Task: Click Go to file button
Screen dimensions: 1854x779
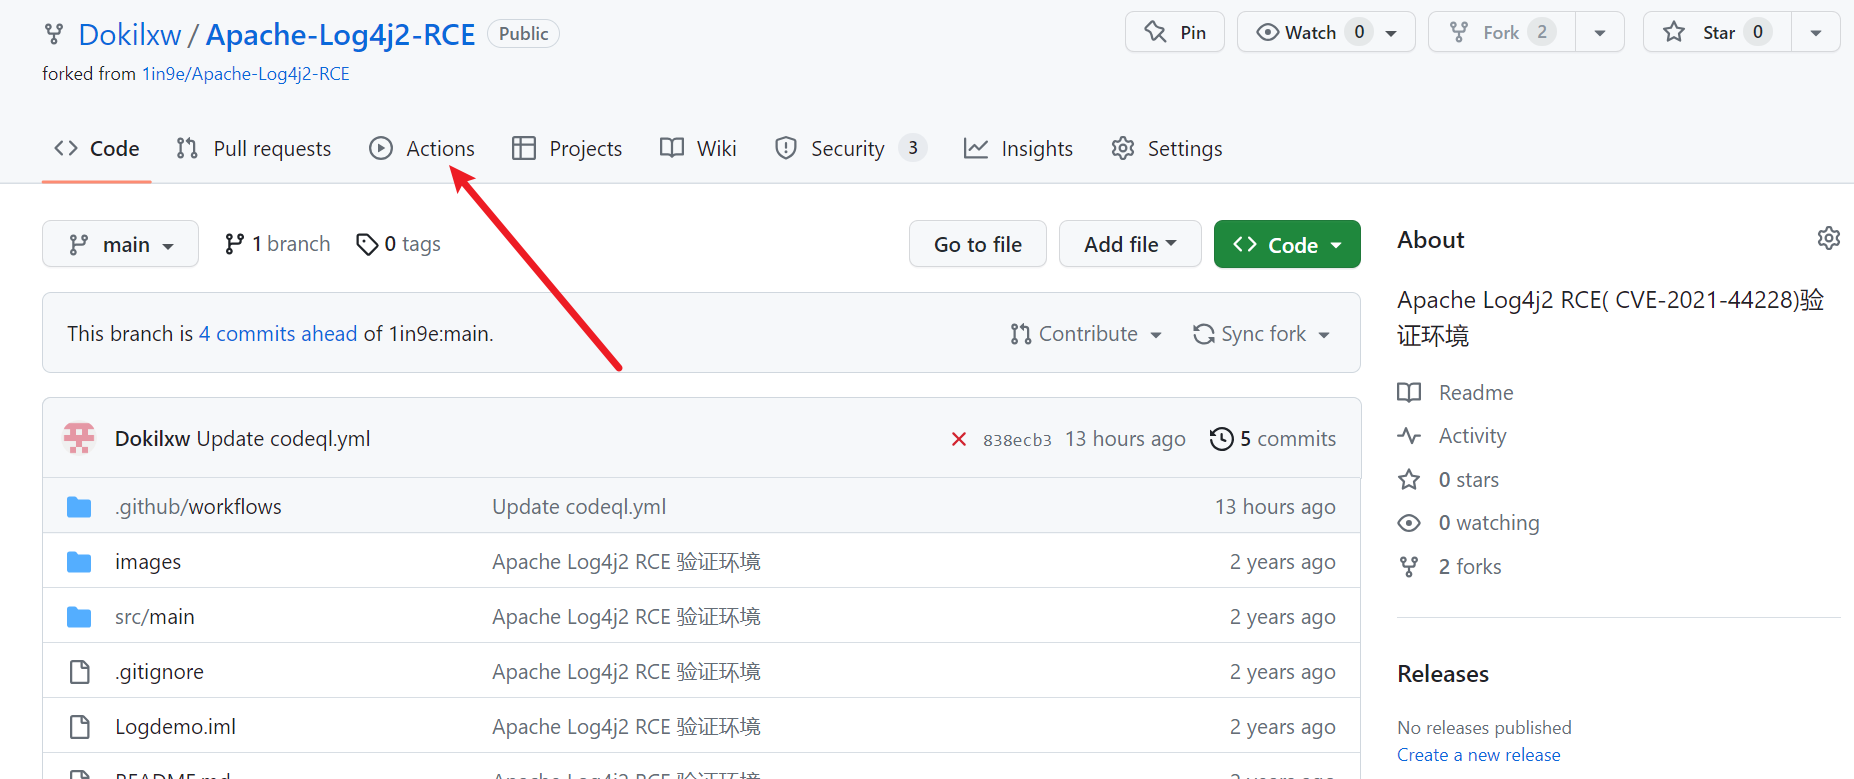Action: point(978,244)
